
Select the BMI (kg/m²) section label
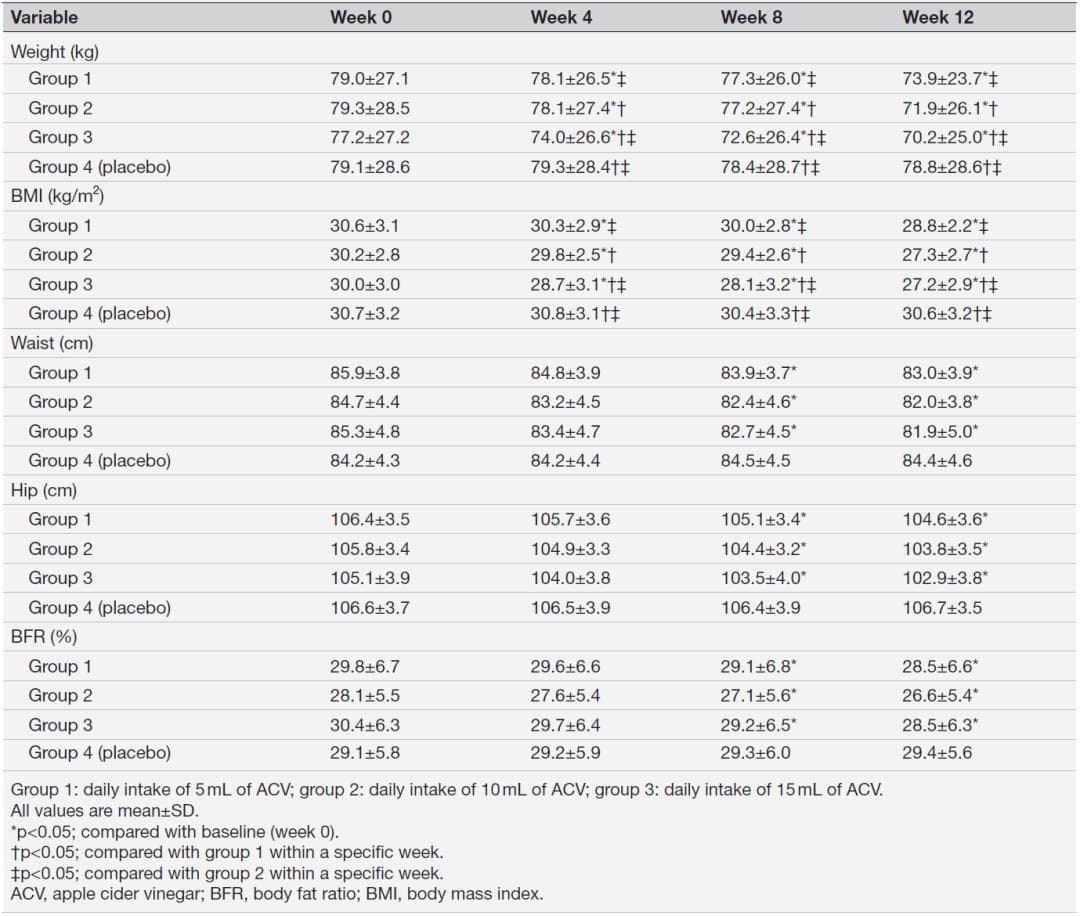[57, 196]
